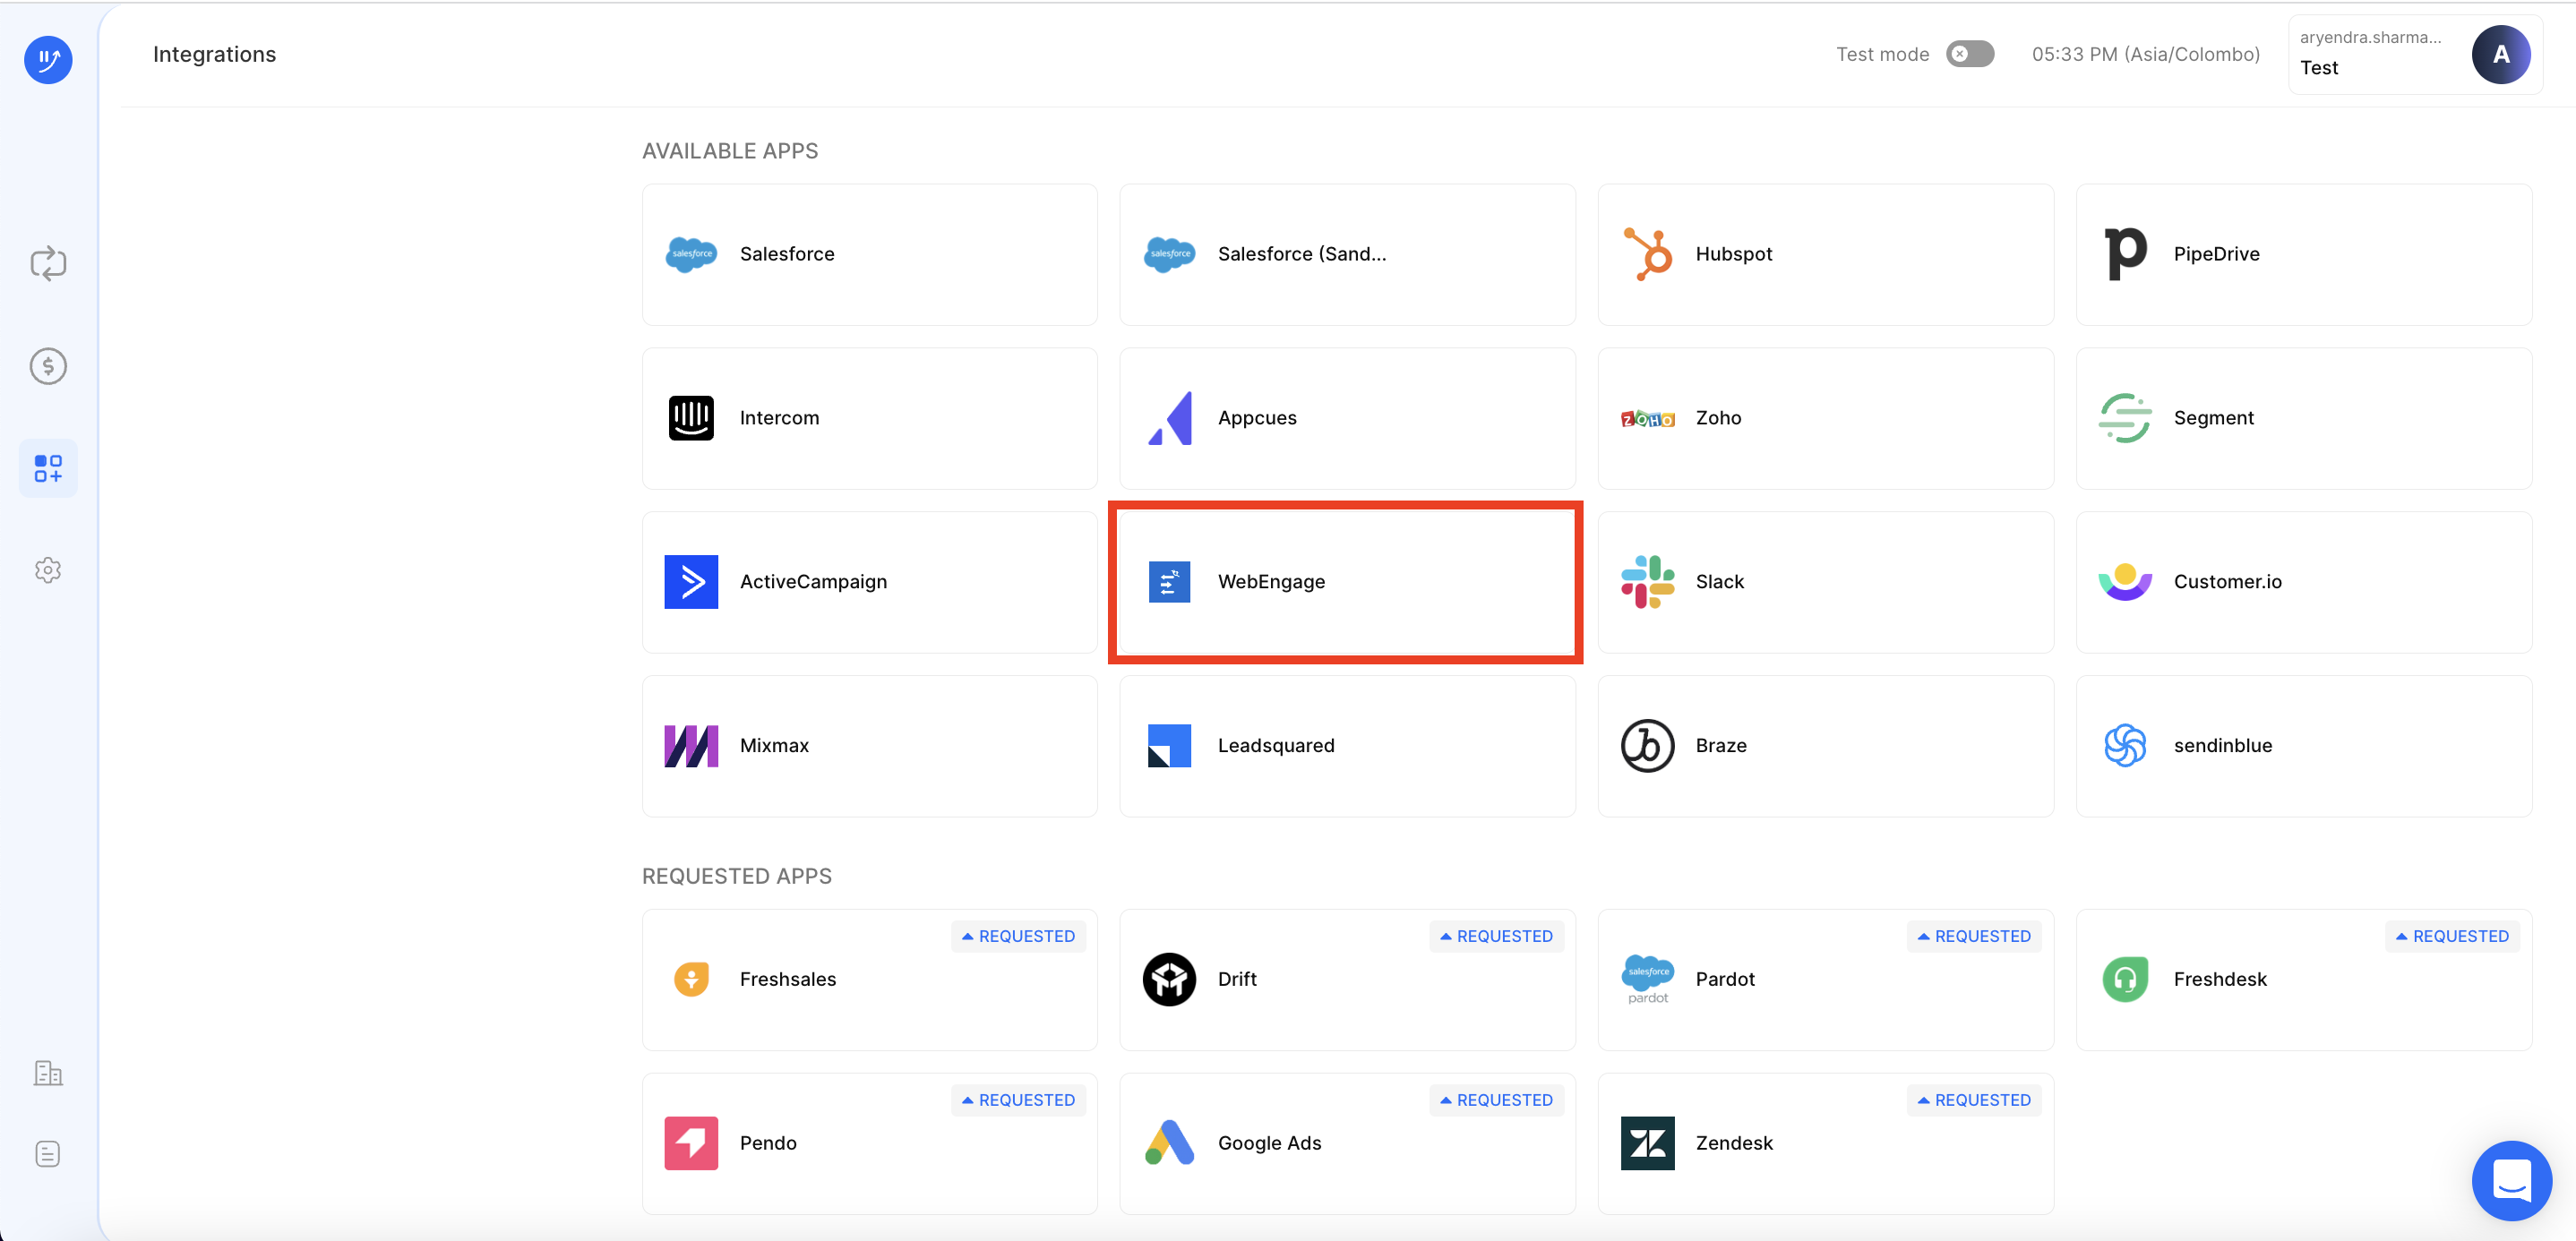2576x1241 pixels.
Task: Open the document logs sidebar icon
Action: pyautogui.click(x=48, y=1154)
